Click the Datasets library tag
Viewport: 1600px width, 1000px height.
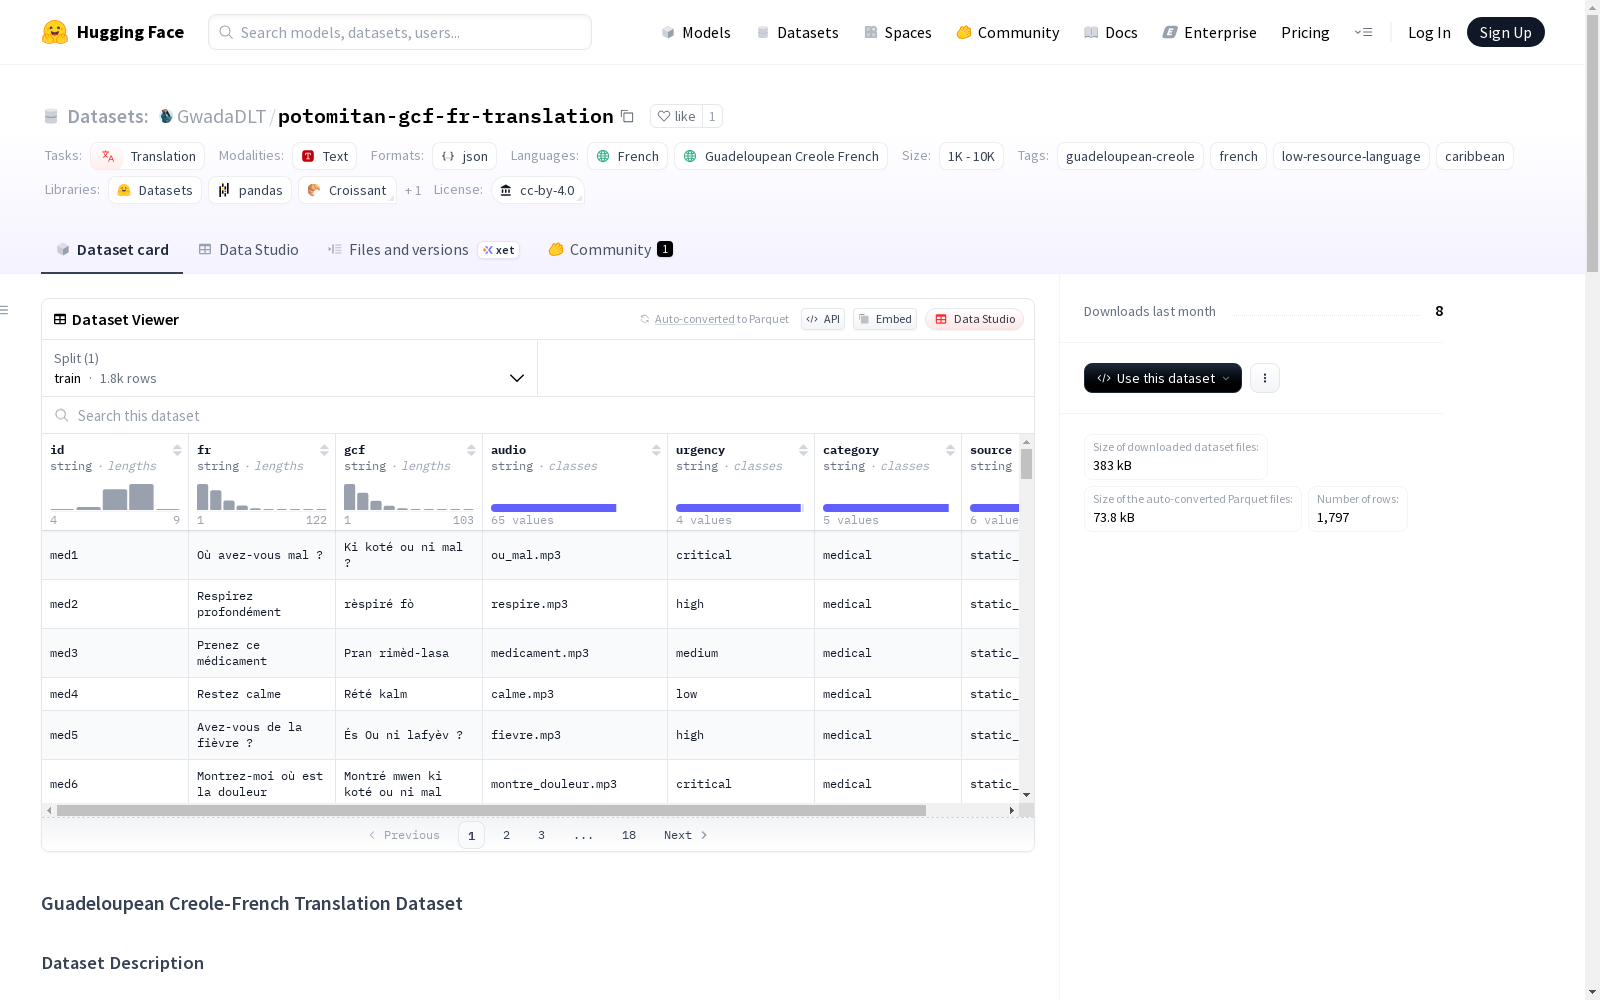(x=155, y=190)
